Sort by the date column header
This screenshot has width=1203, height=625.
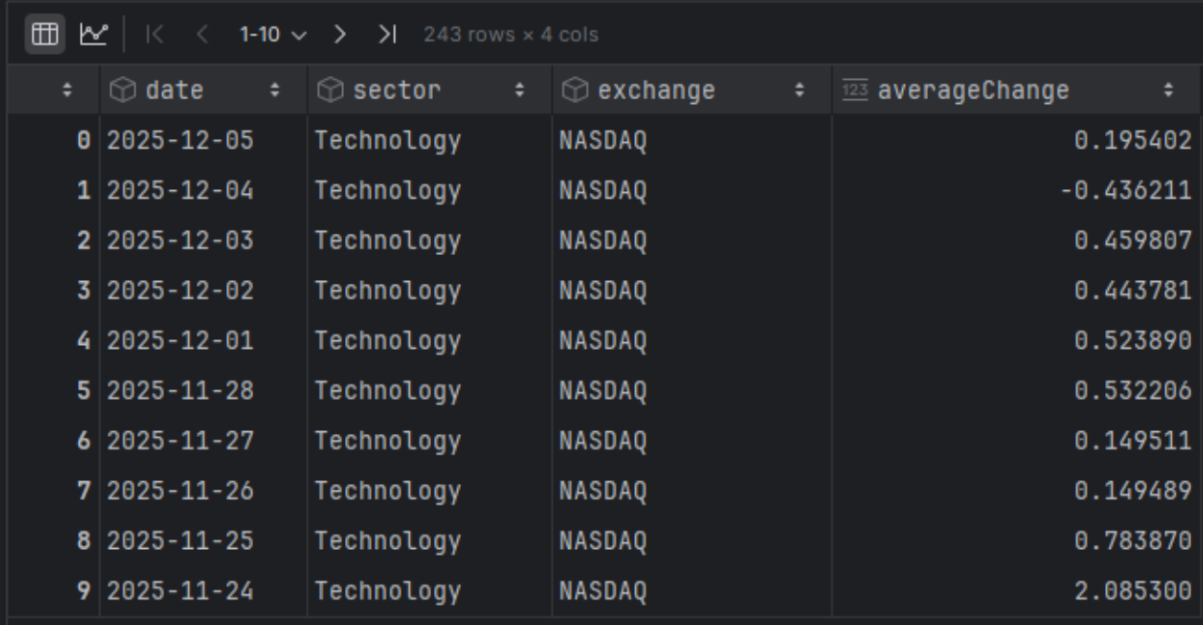(x=174, y=91)
